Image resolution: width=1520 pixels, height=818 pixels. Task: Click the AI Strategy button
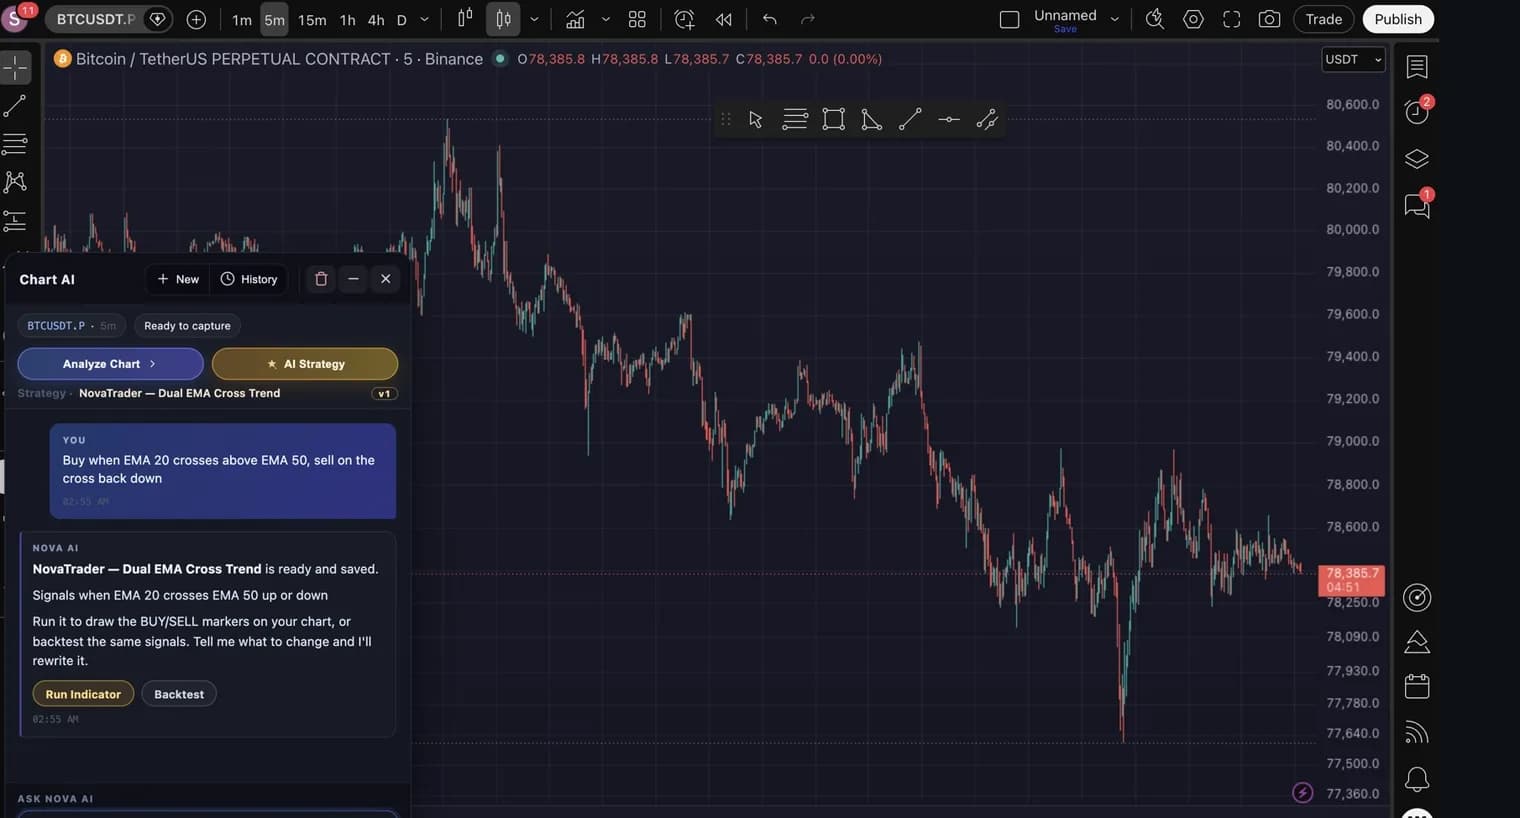(305, 364)
